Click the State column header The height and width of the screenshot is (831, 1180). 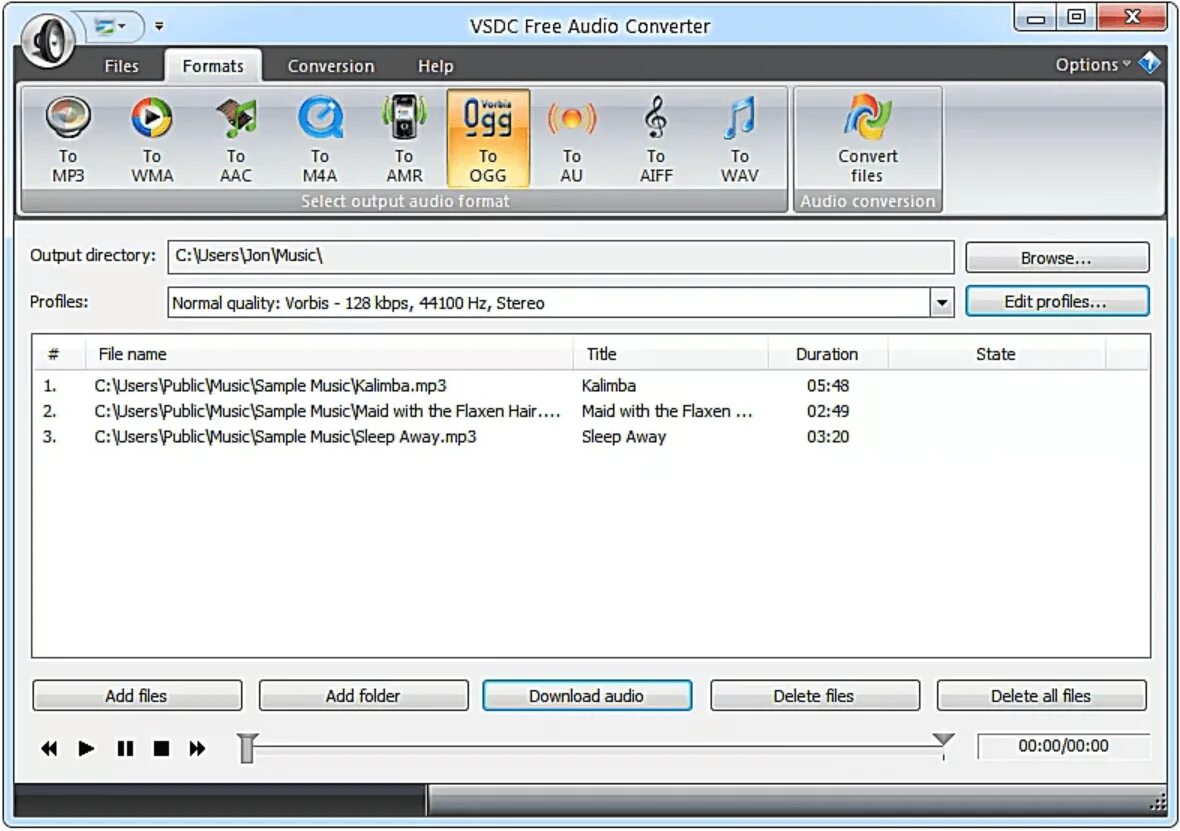tap(996, 354)
